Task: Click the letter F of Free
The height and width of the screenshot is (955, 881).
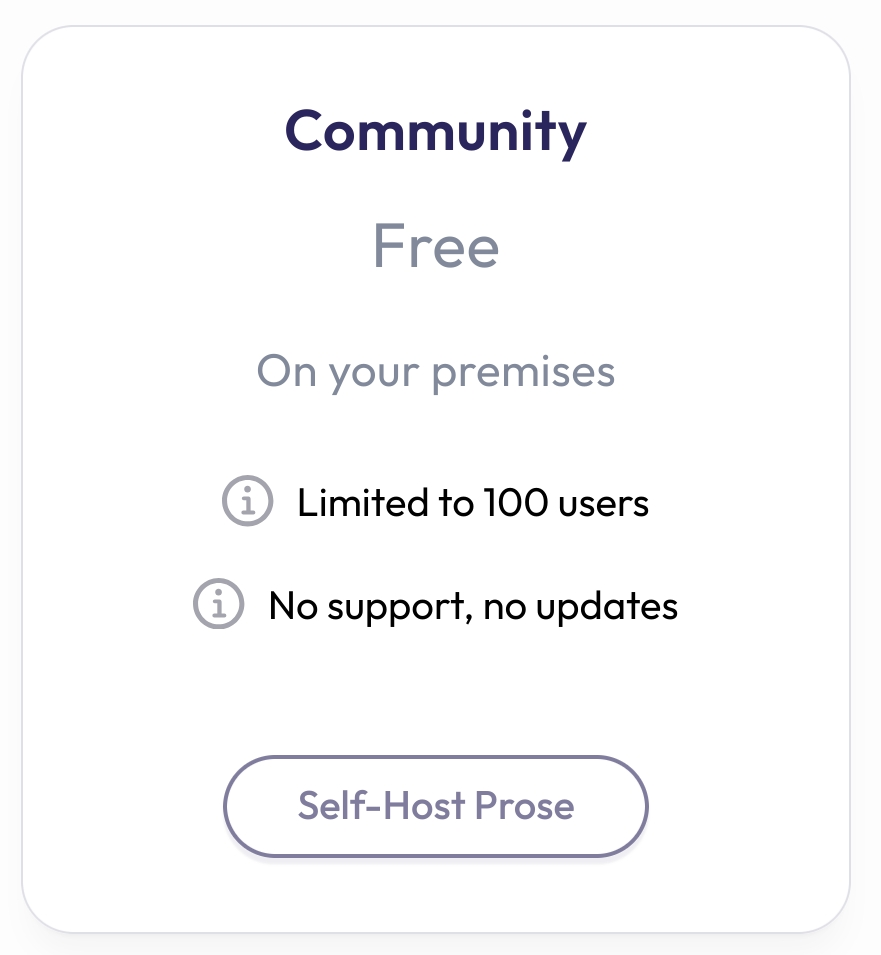Action: (x=387, y=247)
